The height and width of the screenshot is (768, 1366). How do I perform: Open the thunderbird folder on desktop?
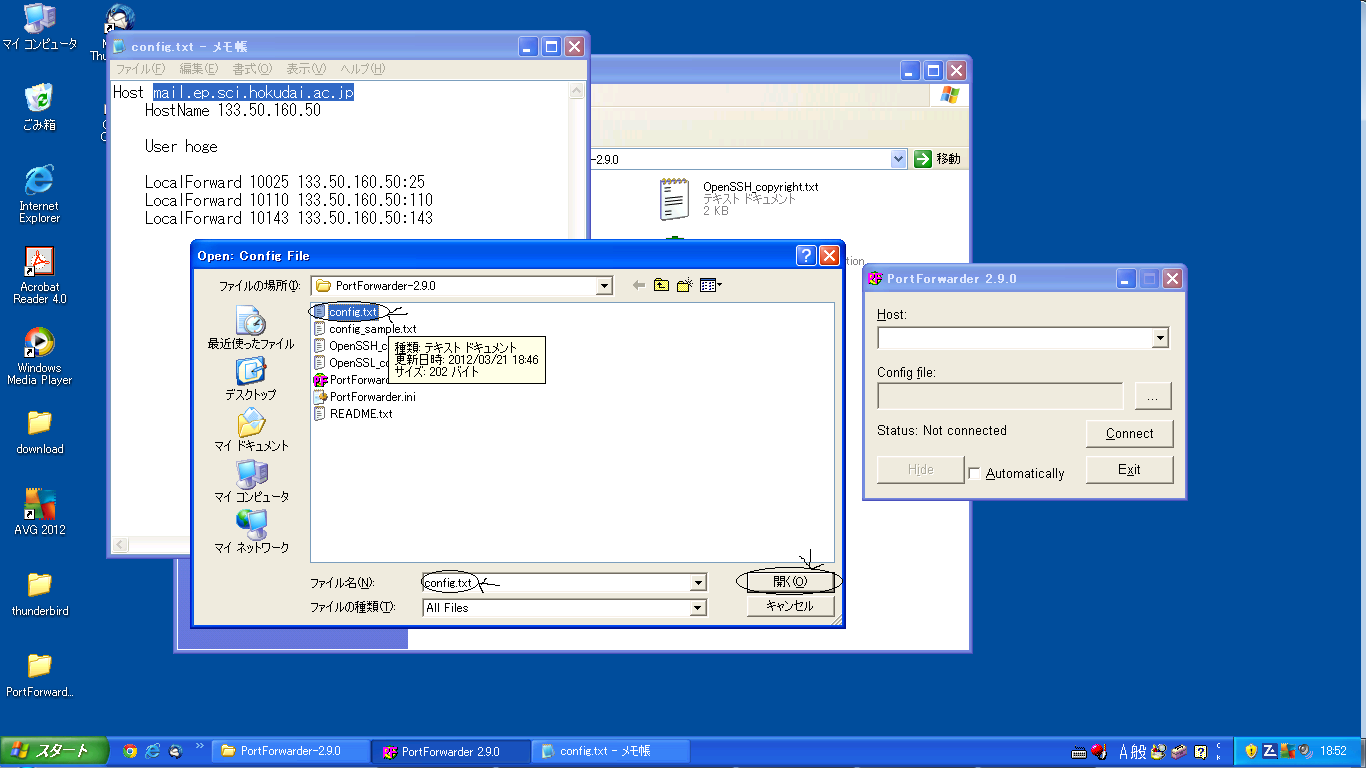[x=39, y=593]
